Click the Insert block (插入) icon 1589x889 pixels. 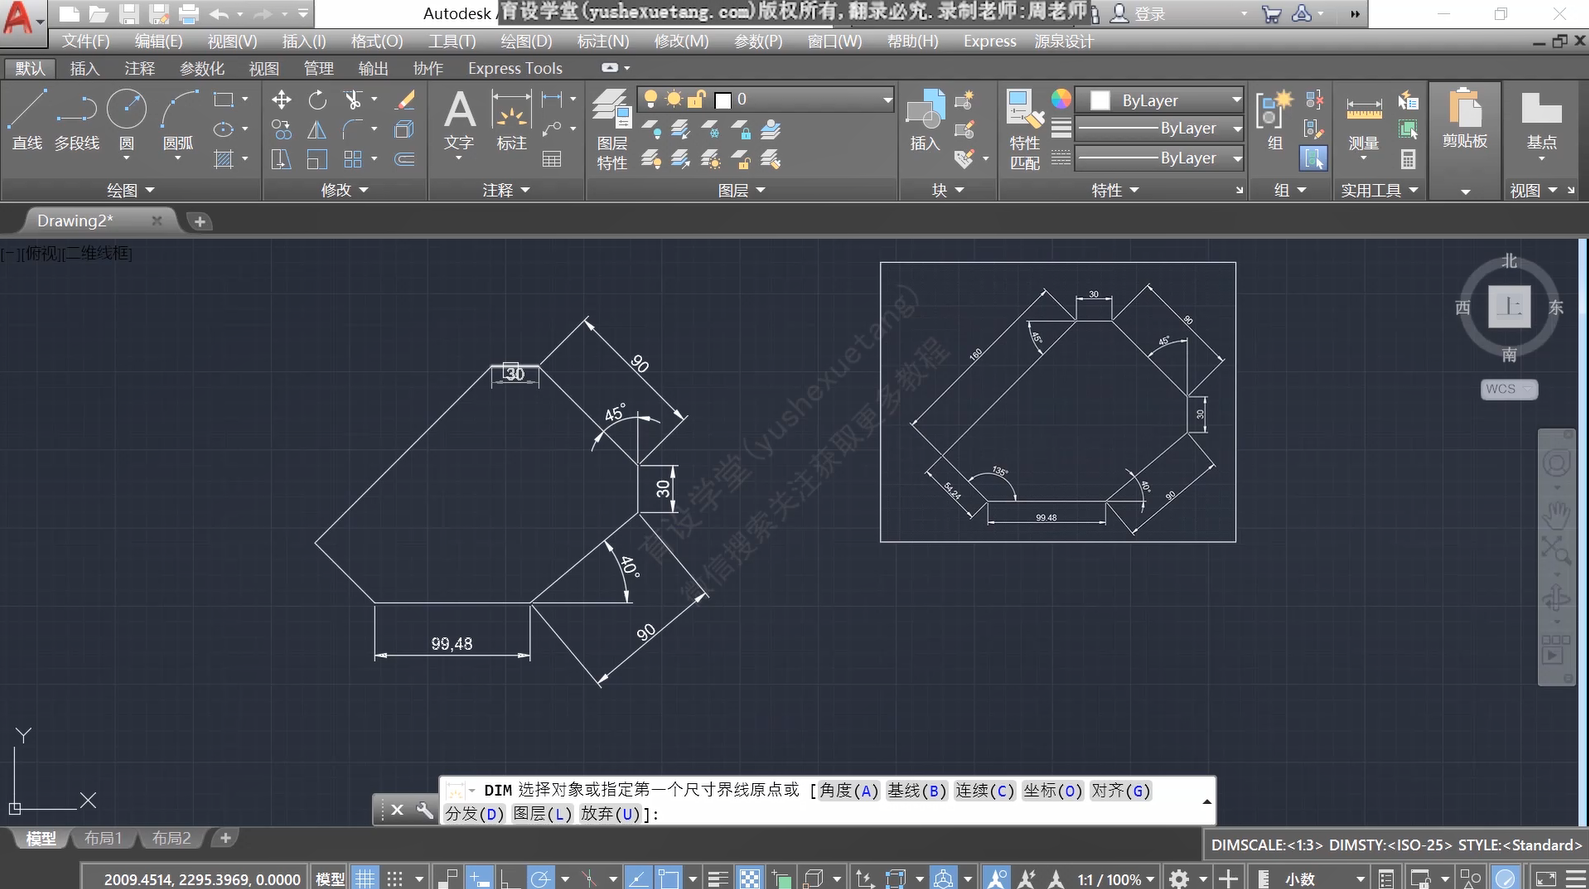click(x=925, y=120)
